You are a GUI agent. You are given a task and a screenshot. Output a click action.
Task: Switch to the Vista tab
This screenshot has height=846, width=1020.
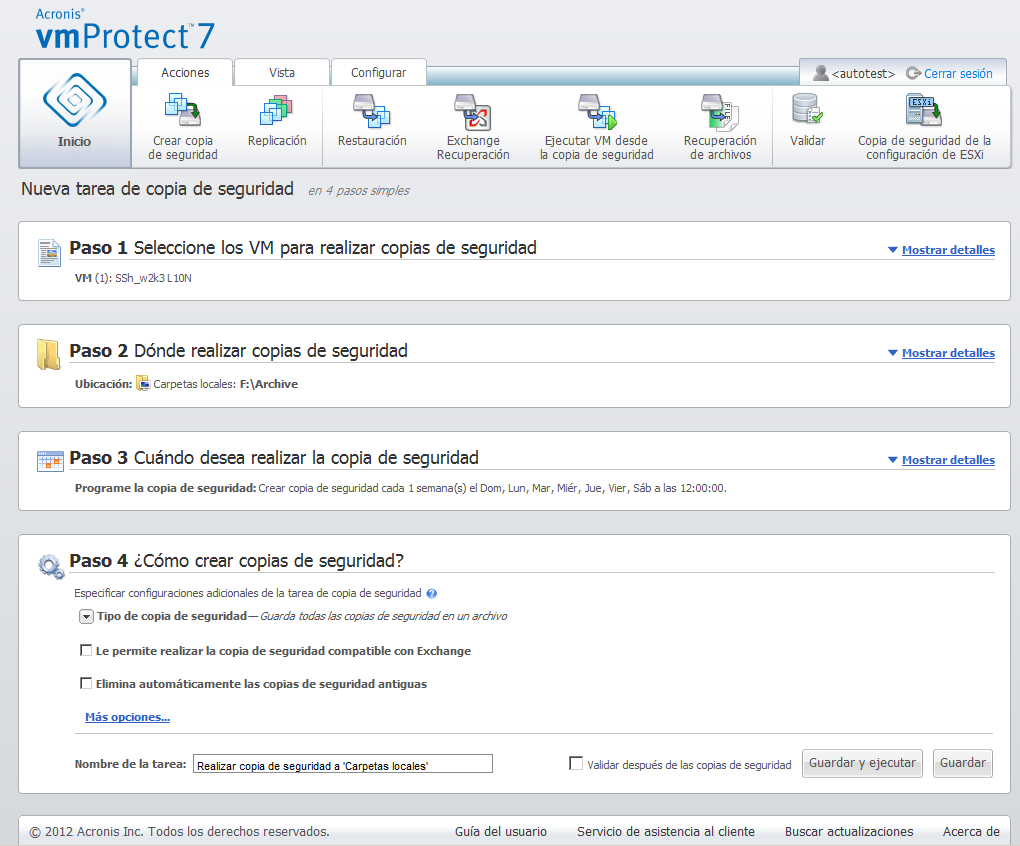[281, 73]
